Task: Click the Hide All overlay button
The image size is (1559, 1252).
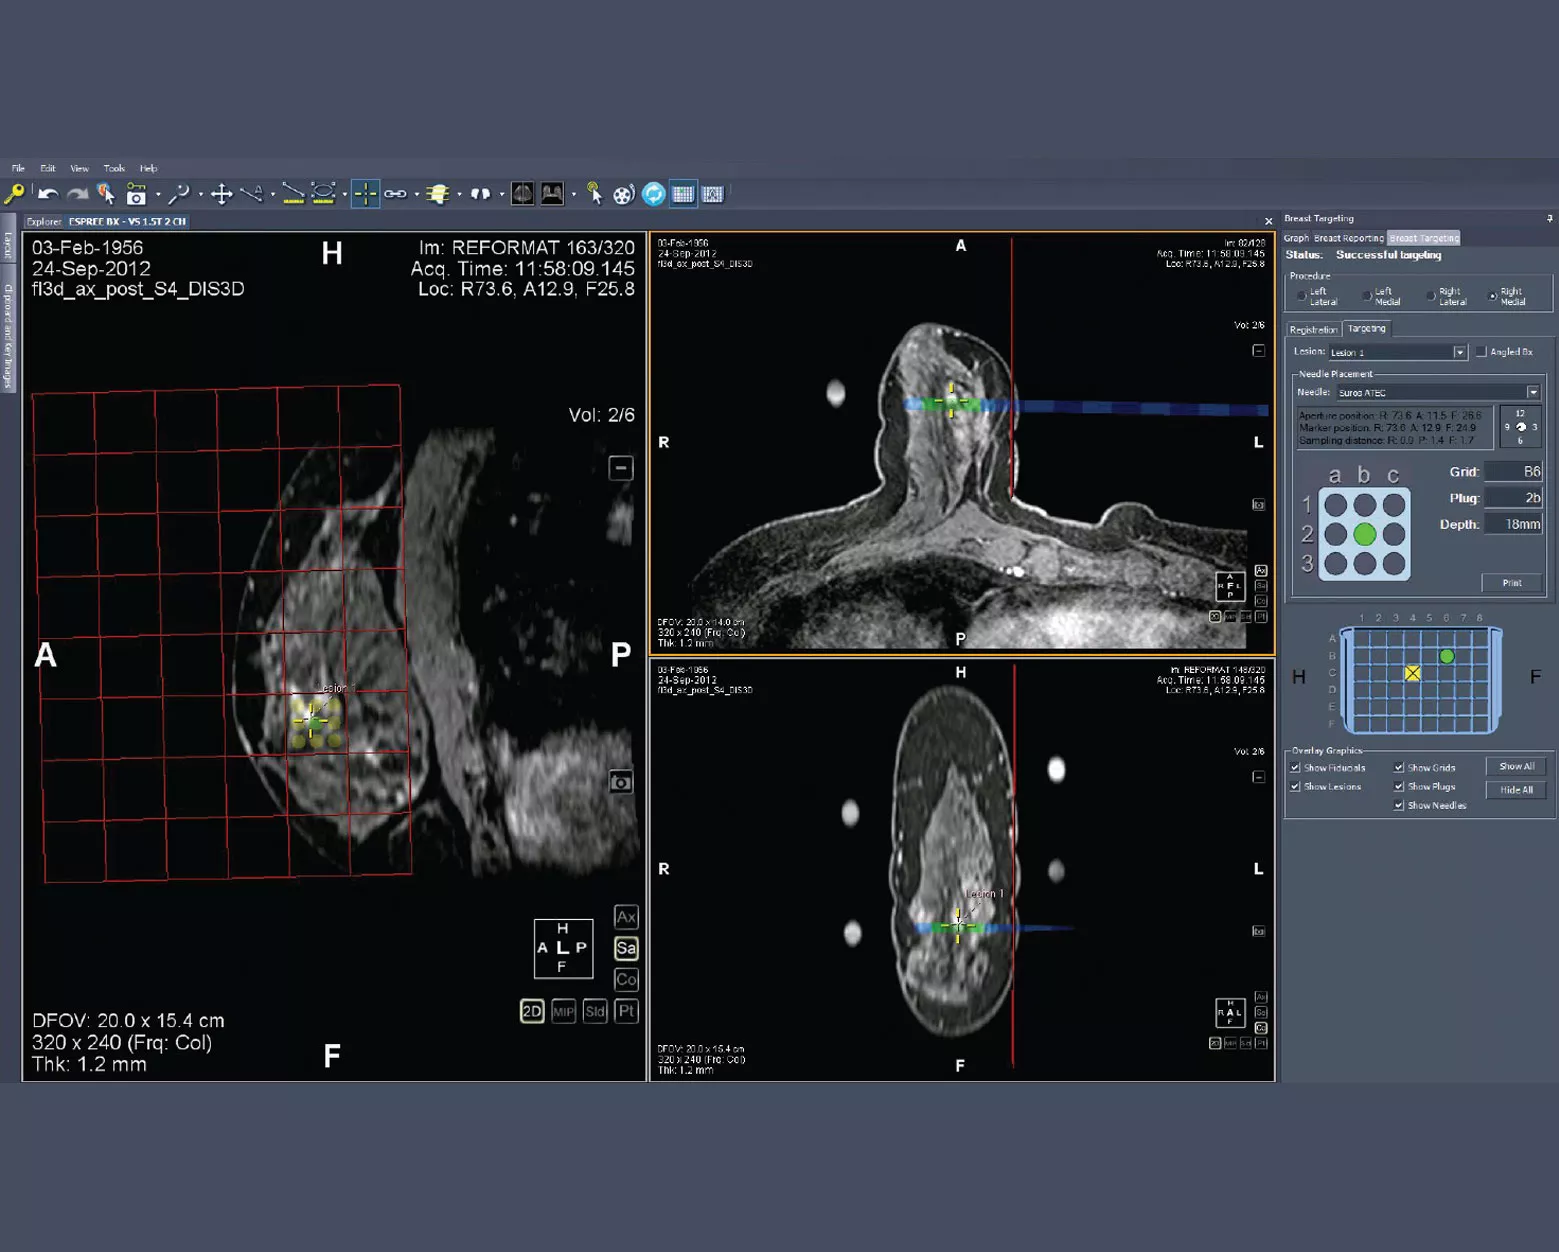Action: [1516, 790]
